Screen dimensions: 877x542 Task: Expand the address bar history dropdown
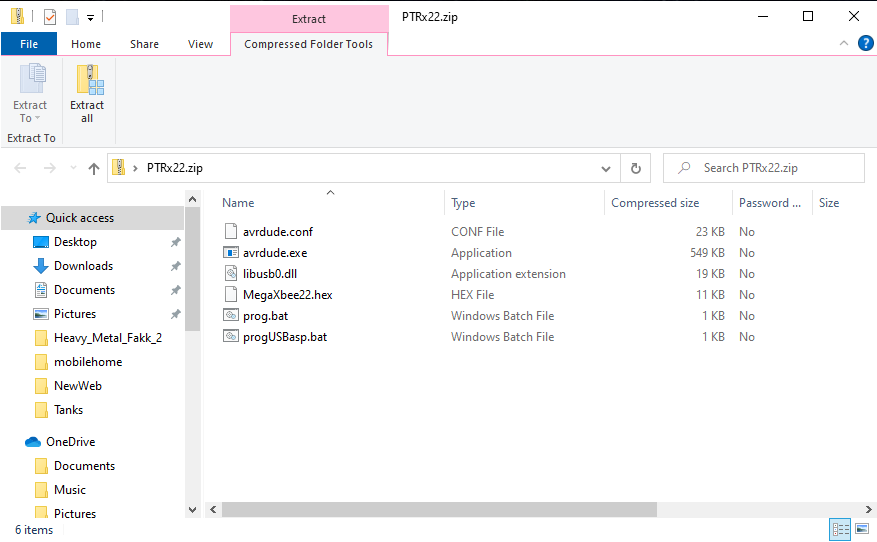pos(606,168)
